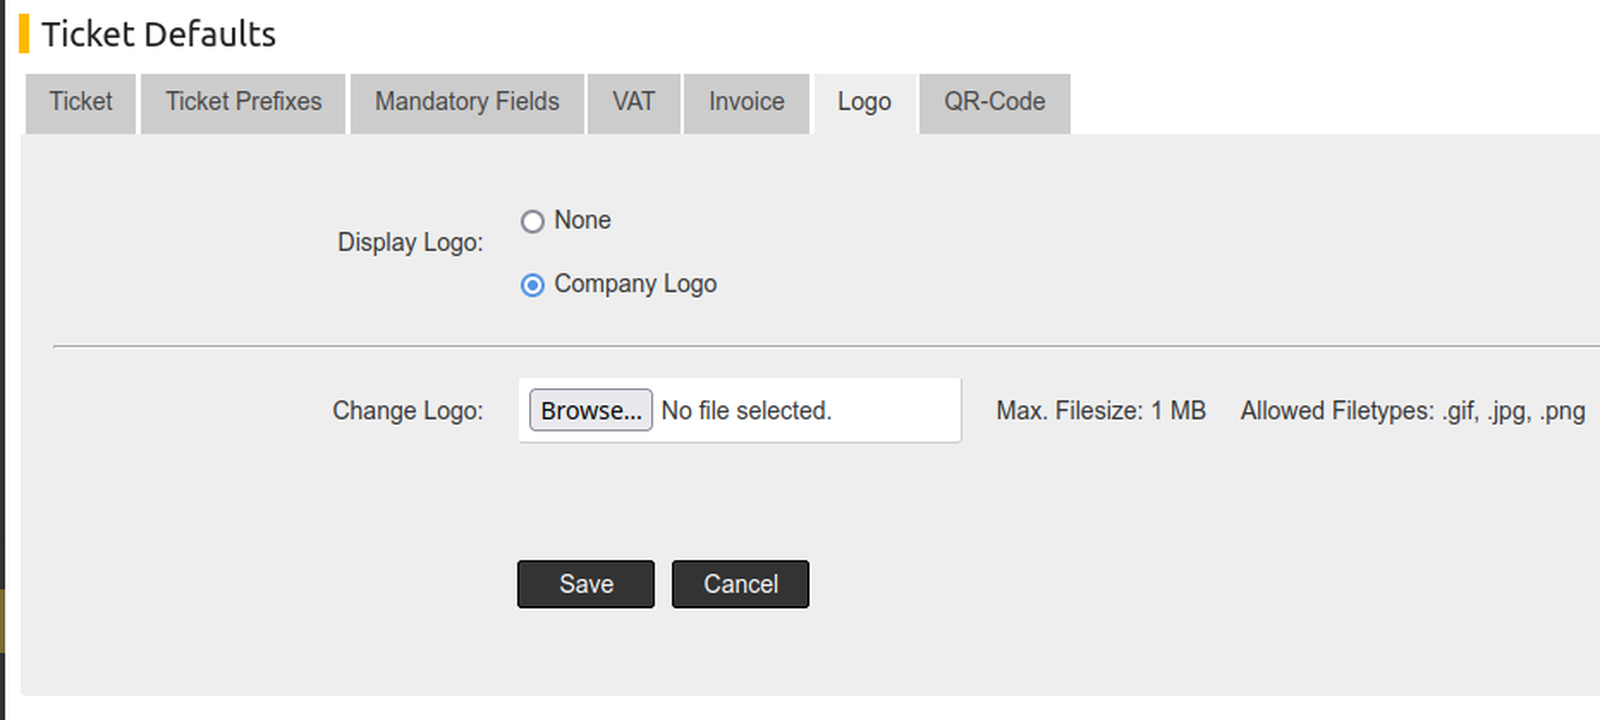The width and height of the screenshot is (1600, 720).
Task: Select the Company Logo option
Action: tap(531, 285)
